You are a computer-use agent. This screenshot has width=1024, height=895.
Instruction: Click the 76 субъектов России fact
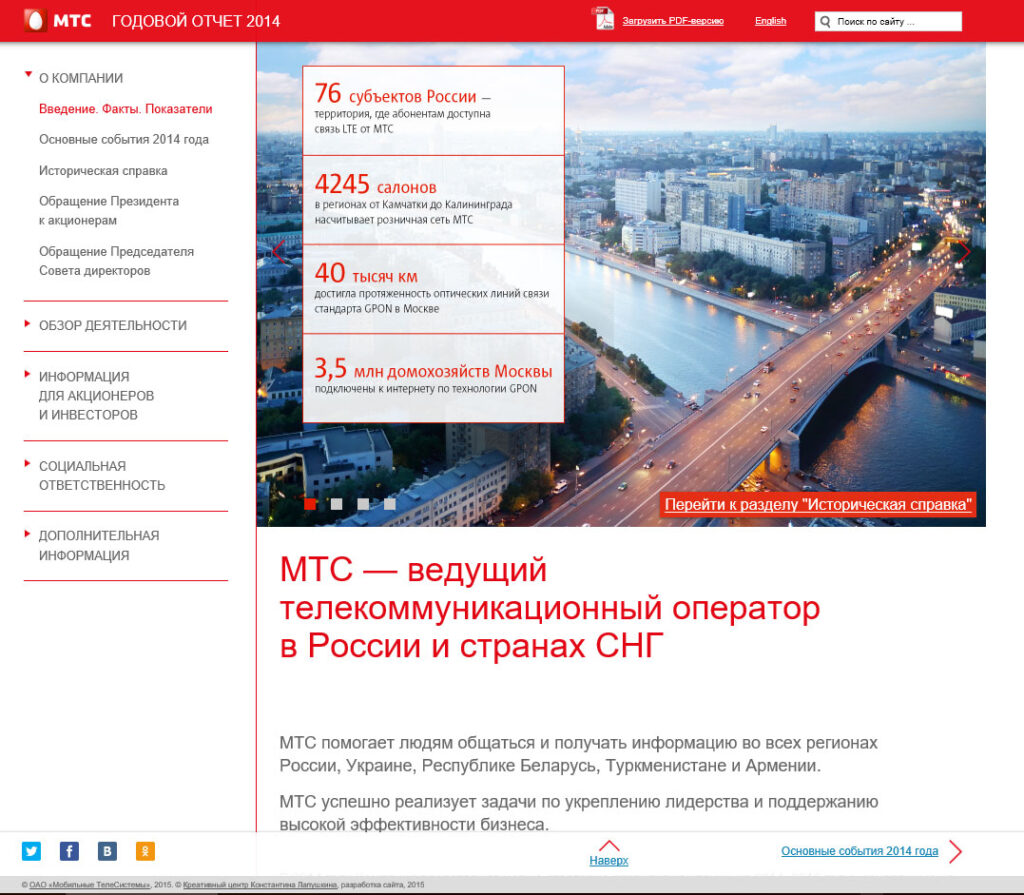pos(434,110)
